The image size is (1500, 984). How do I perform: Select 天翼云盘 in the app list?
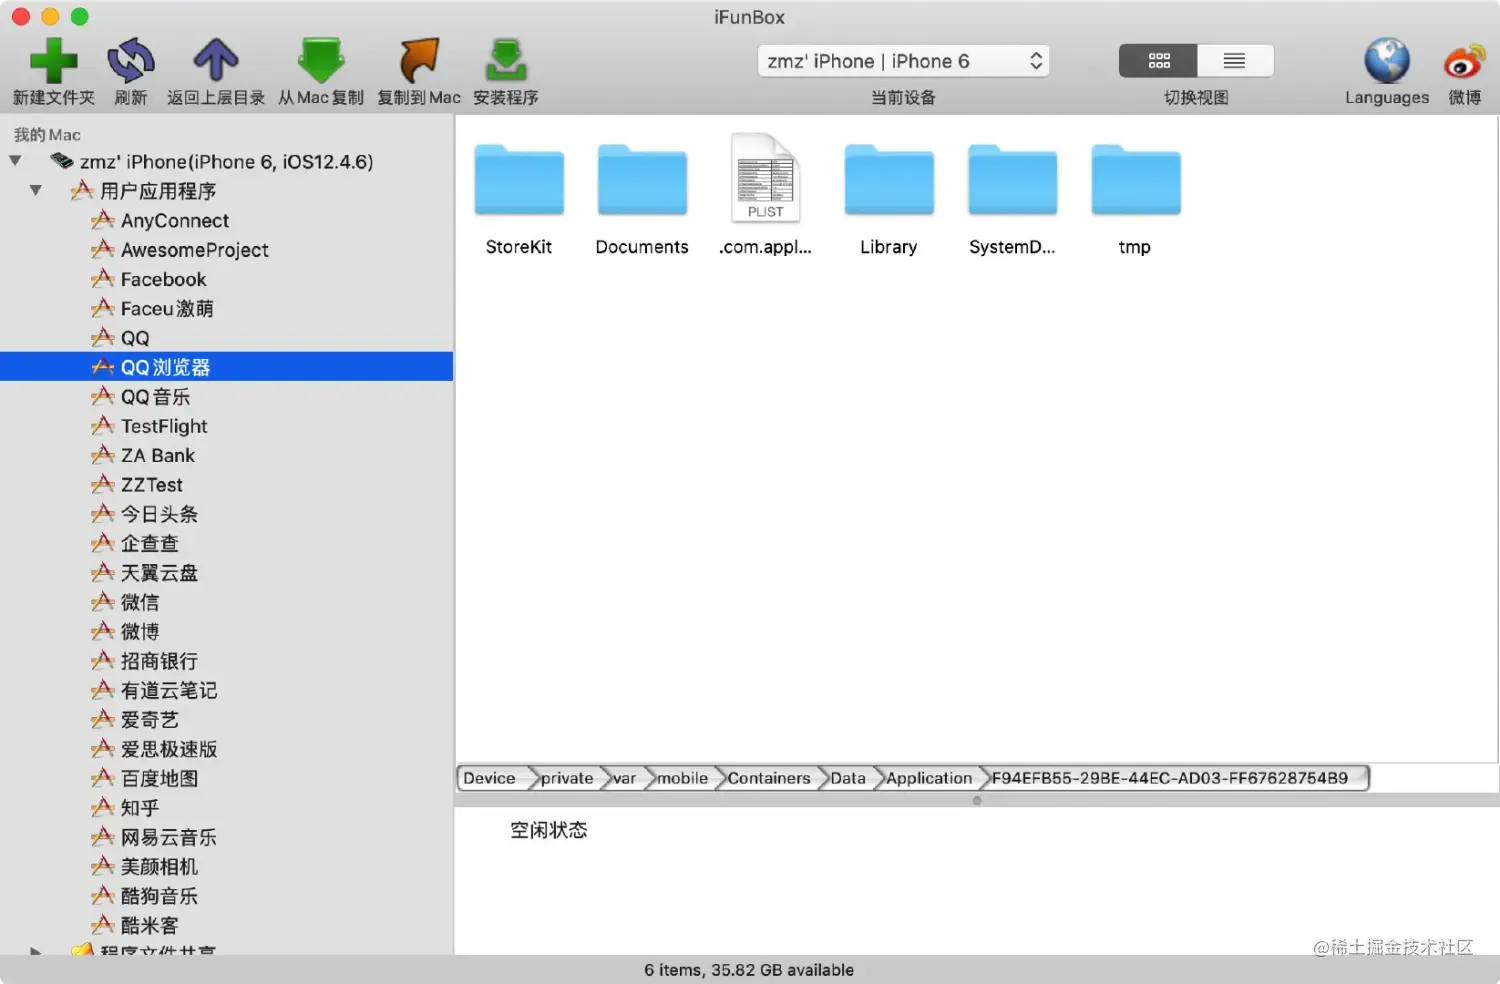(x=159, y=572)
